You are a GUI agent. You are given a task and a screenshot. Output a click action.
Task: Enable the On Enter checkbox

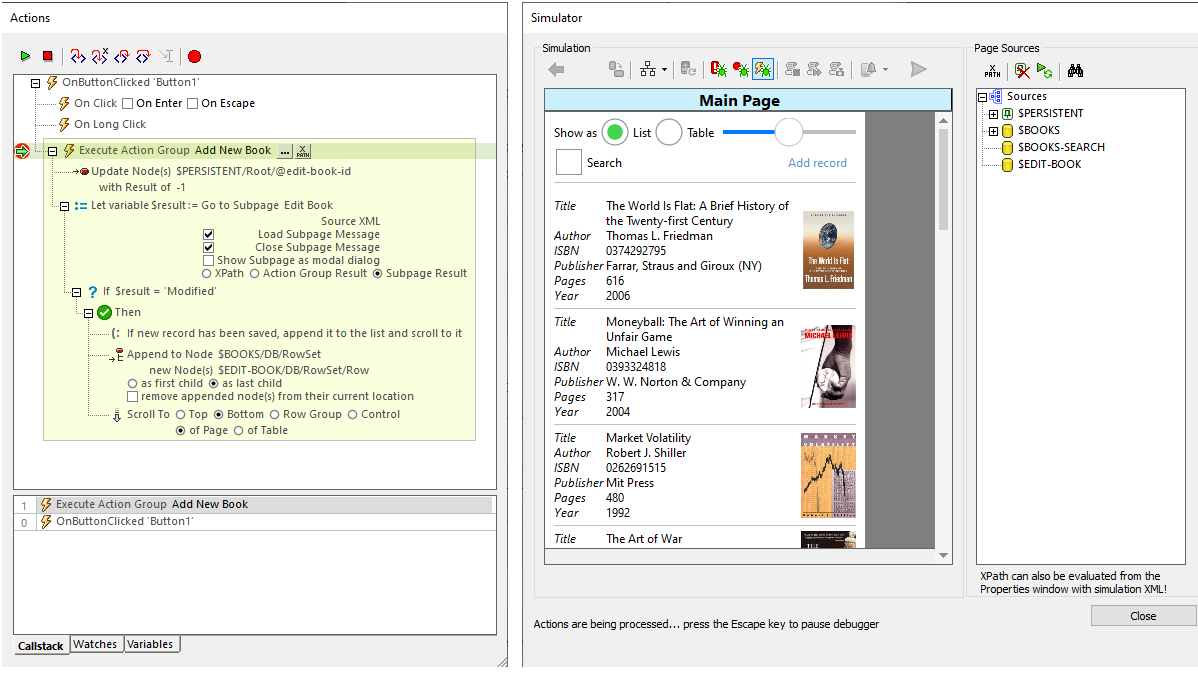128,103
